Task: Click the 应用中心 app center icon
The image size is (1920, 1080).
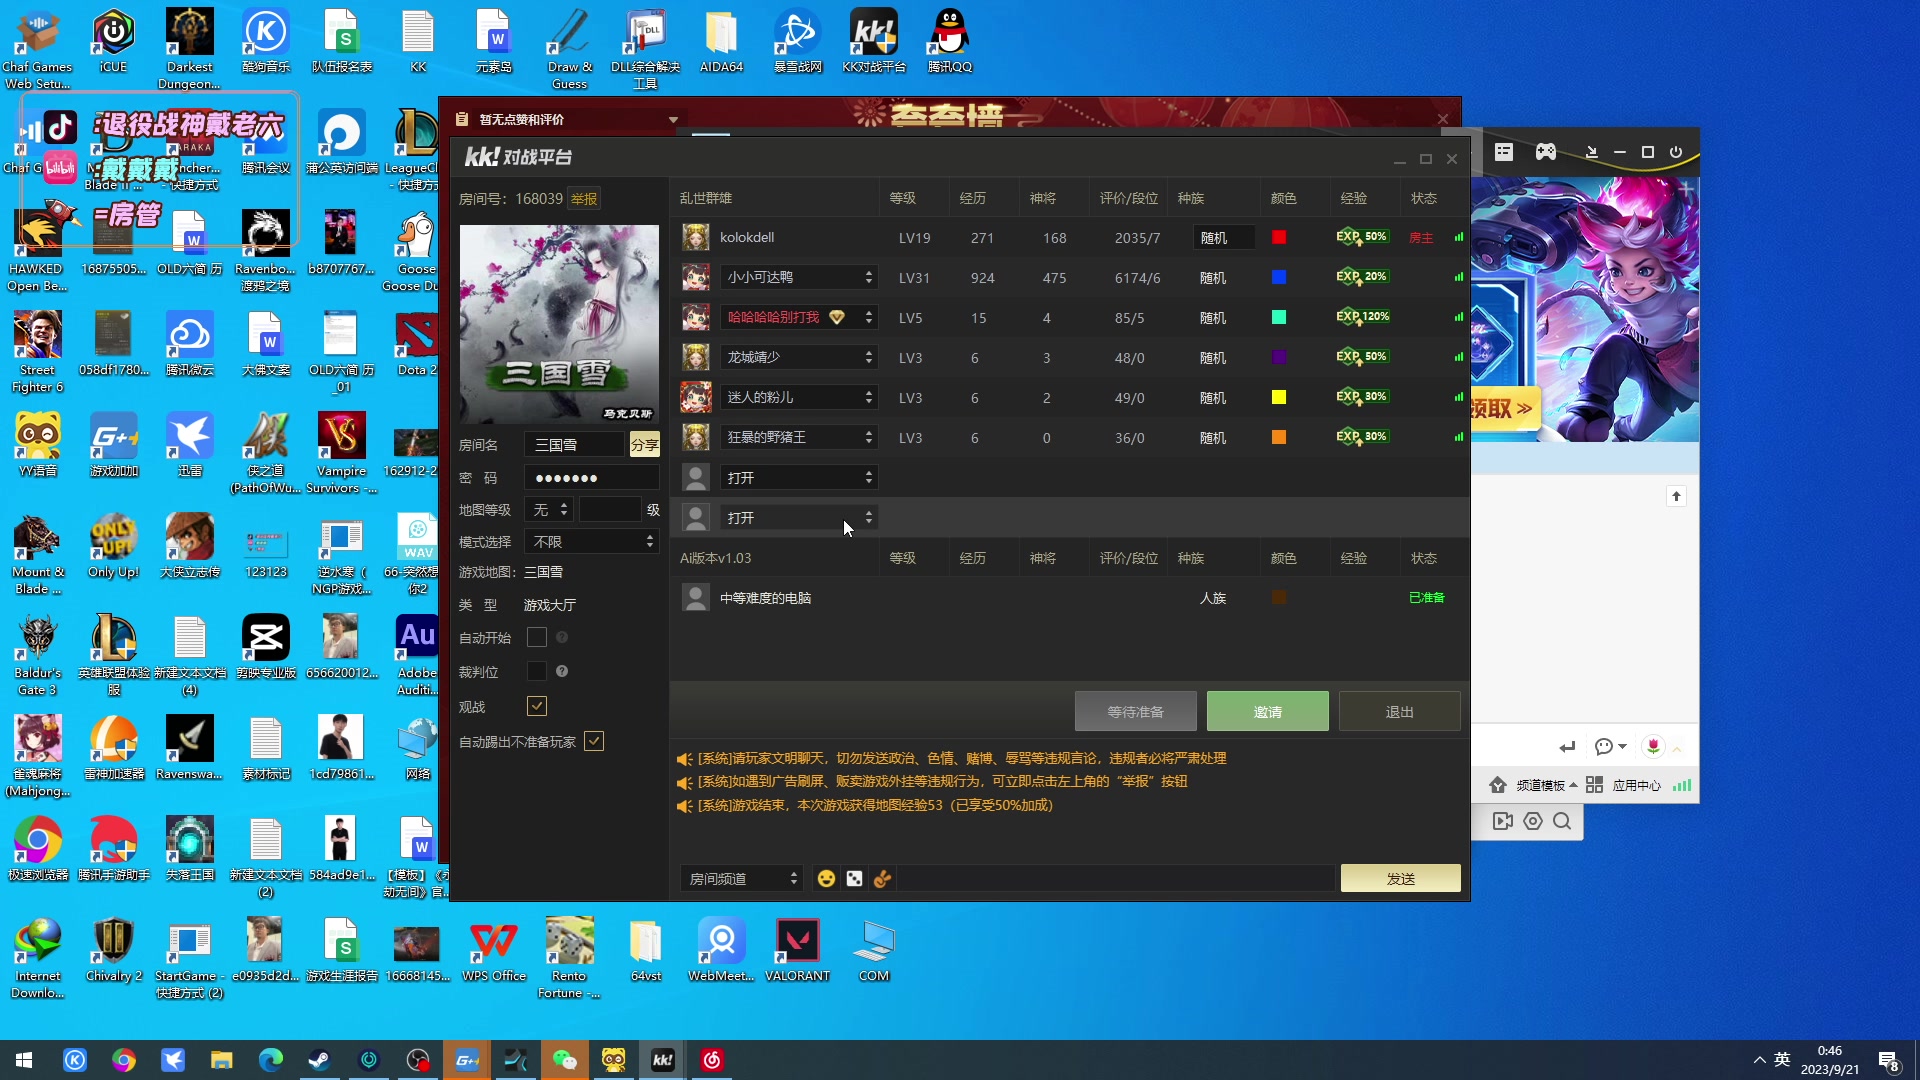Action: pos(1594,786)
